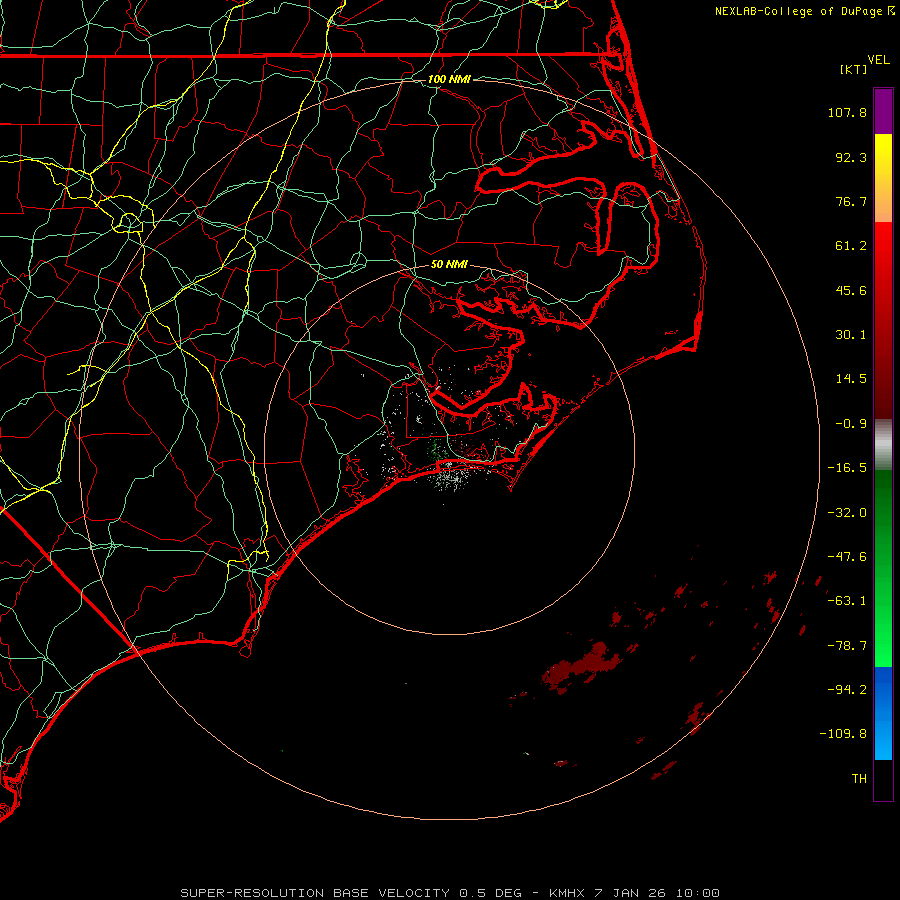Screen dimensions: 900x900
Task: Pick the gray segment near -0.9 on the color bar
Action: [x=883, y=445]
